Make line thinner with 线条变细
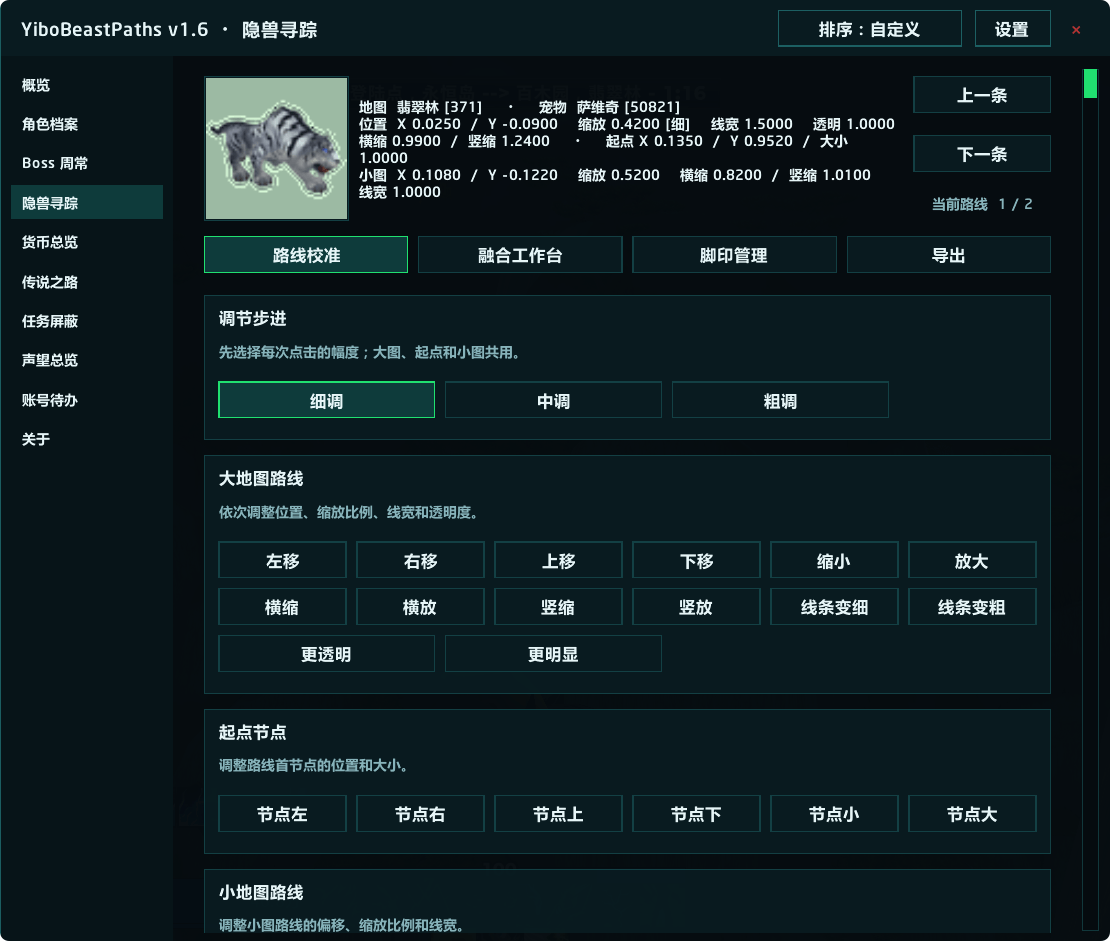The height and width of the screenshot is (941, 1110). click(834, 607)
